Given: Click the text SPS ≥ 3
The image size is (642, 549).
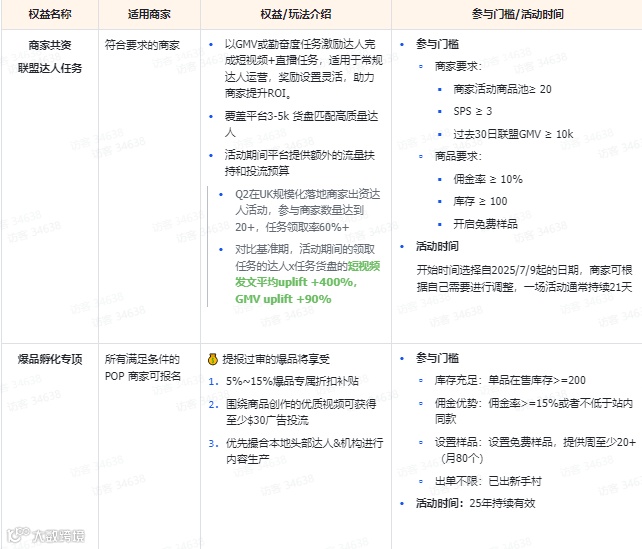Looking at the screenshot, I should coord(472,111).
